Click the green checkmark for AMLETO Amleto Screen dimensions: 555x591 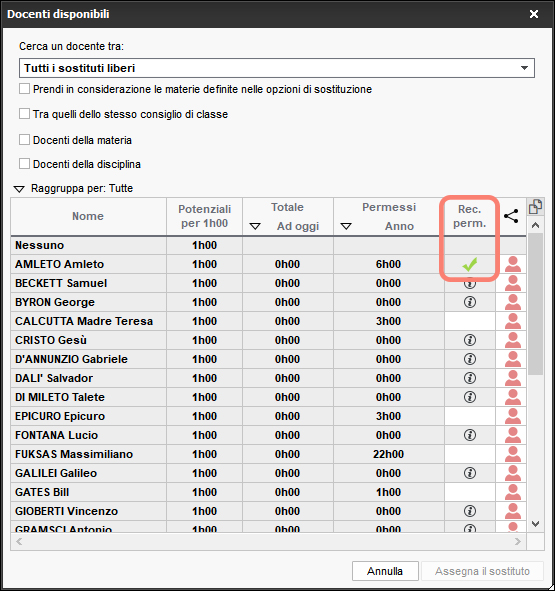(x=470, y=264)
